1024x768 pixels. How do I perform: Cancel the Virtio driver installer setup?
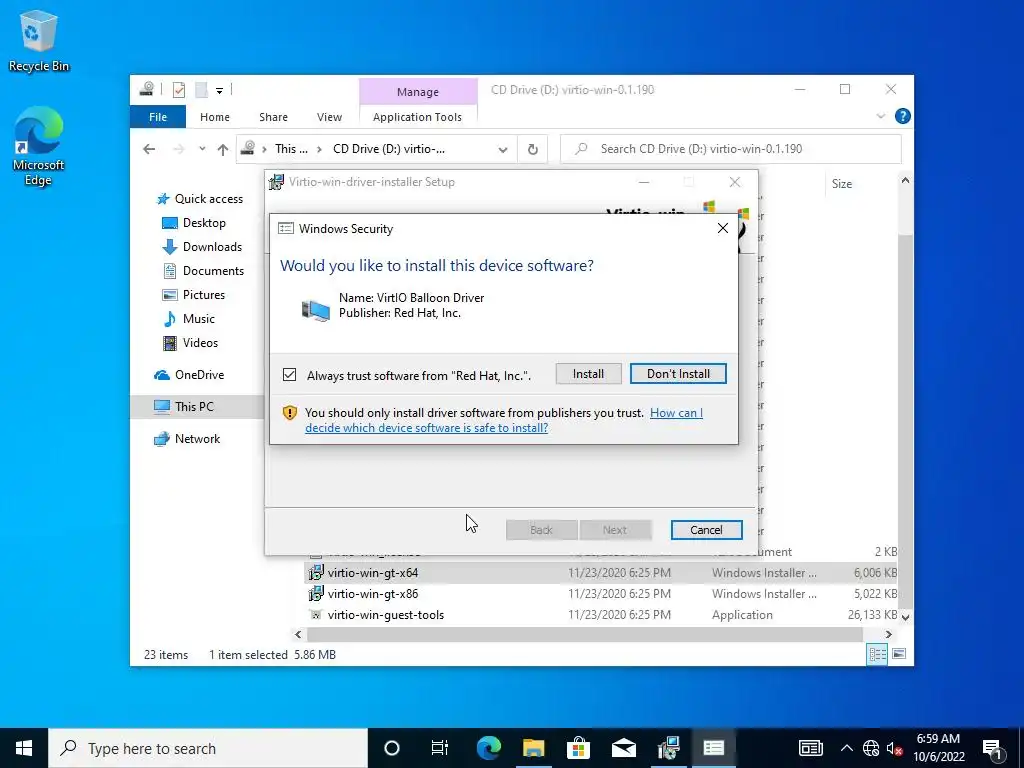point(706,530)
